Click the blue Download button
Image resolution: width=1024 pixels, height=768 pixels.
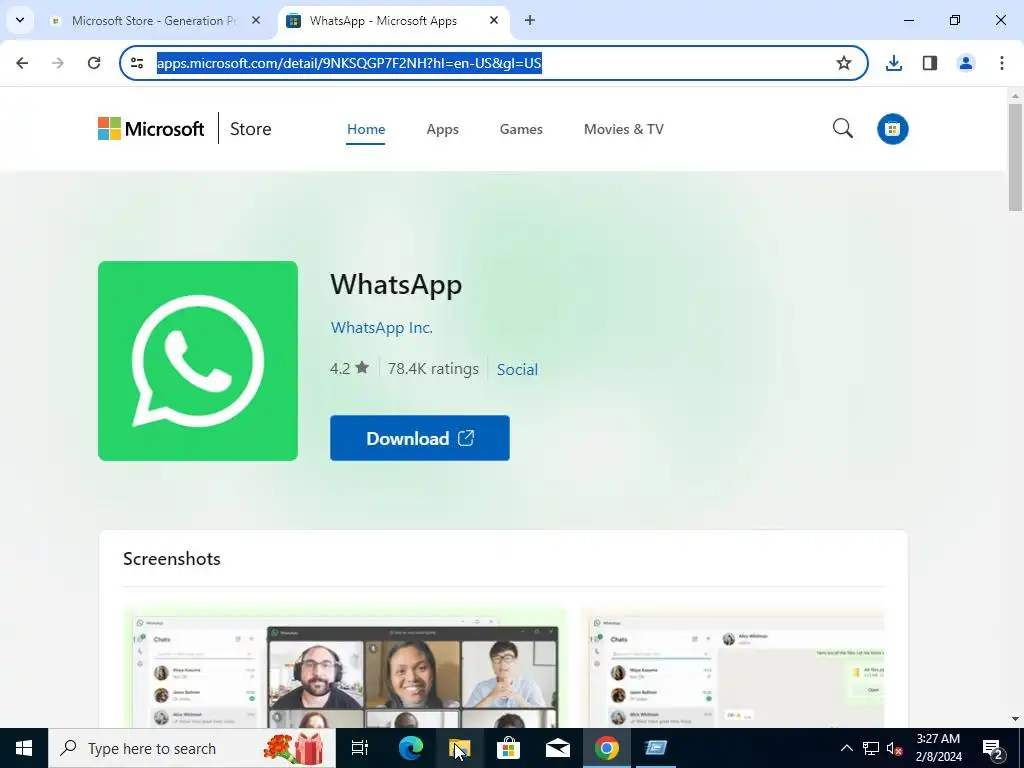click(x=420, y=438)
